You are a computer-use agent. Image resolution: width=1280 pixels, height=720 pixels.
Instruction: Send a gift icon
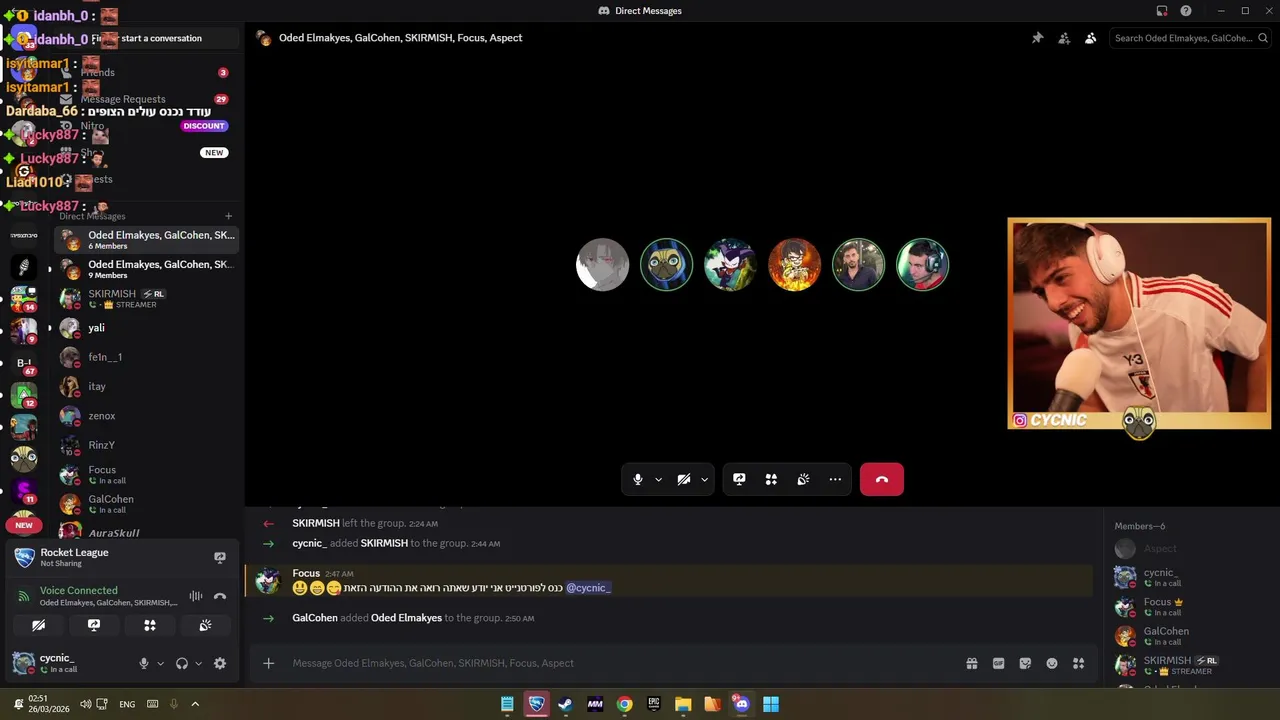pyautogui.click(x=971, y=663)
